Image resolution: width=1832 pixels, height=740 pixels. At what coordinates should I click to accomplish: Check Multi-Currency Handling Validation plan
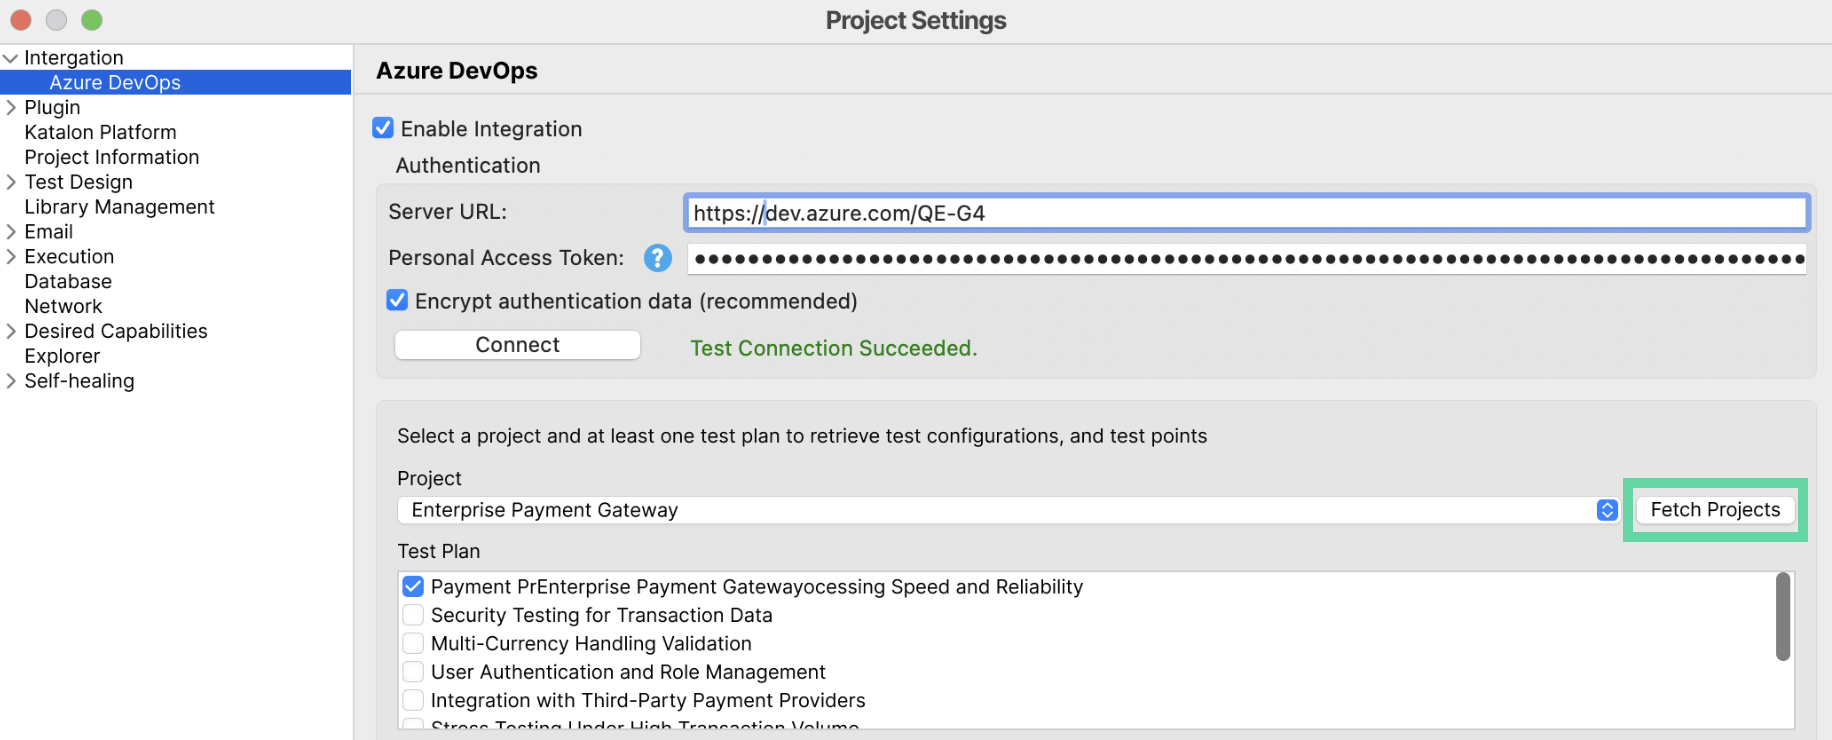[x=413, y=643]
